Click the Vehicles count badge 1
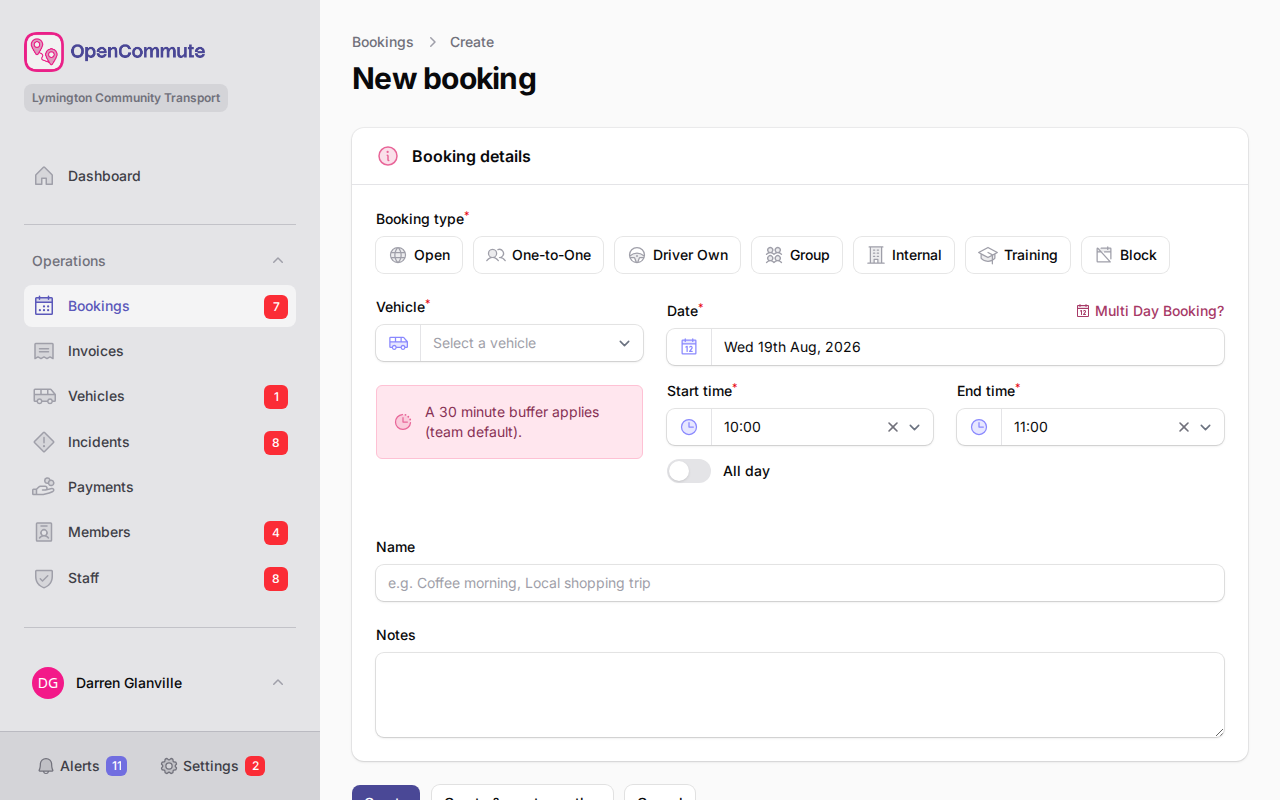 tap(276, 397)
